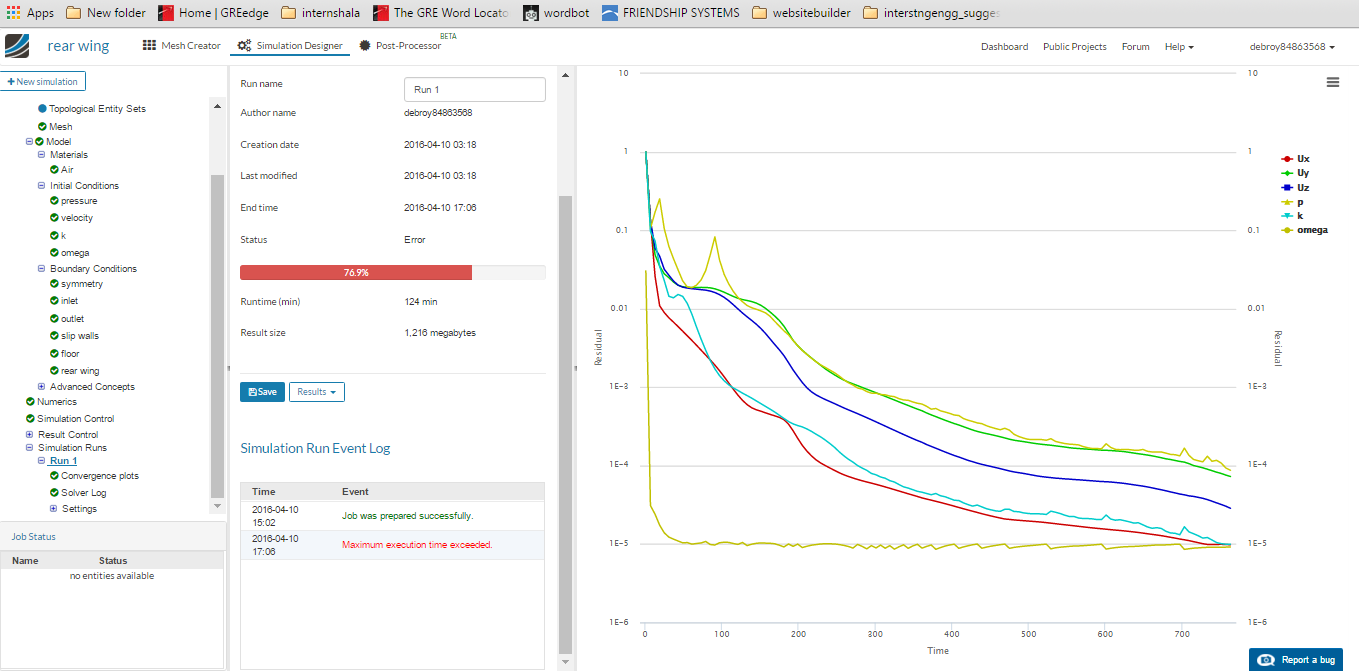The height and width of the screenshot is (671, 1359).
Task: Open the Results dropdown button
Action: tap(316, 392)
